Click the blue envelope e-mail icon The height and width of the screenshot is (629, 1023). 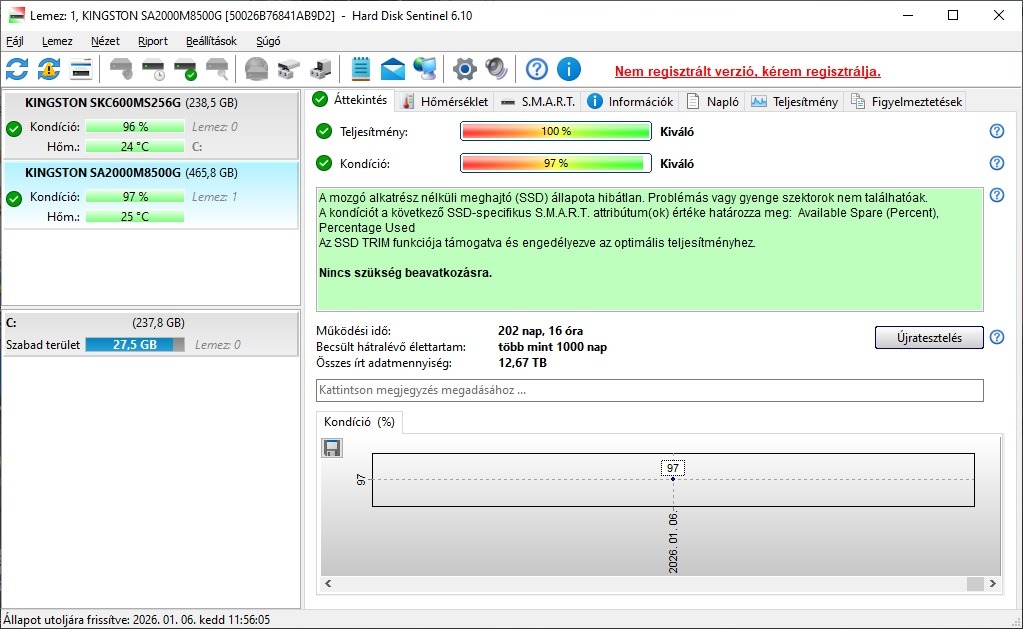coord(393,69)
